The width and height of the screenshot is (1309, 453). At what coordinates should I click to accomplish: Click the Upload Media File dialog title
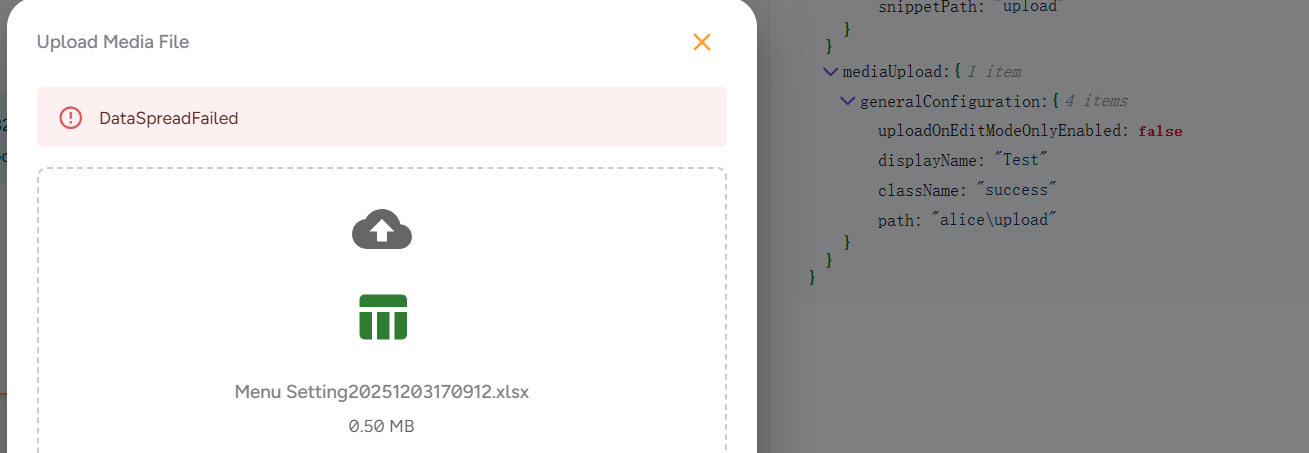[113, 42]
